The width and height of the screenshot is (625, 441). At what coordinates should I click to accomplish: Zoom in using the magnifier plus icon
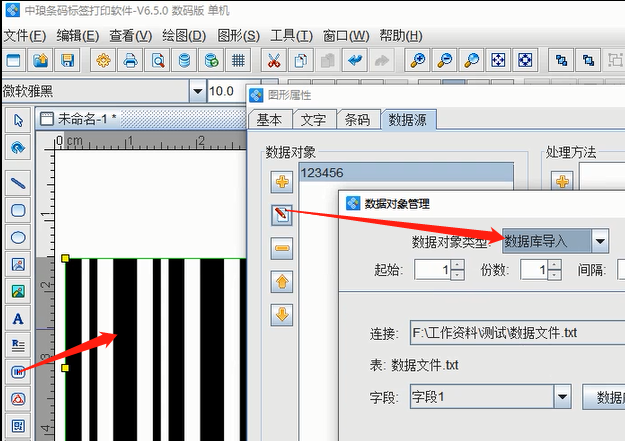point(418,61)
